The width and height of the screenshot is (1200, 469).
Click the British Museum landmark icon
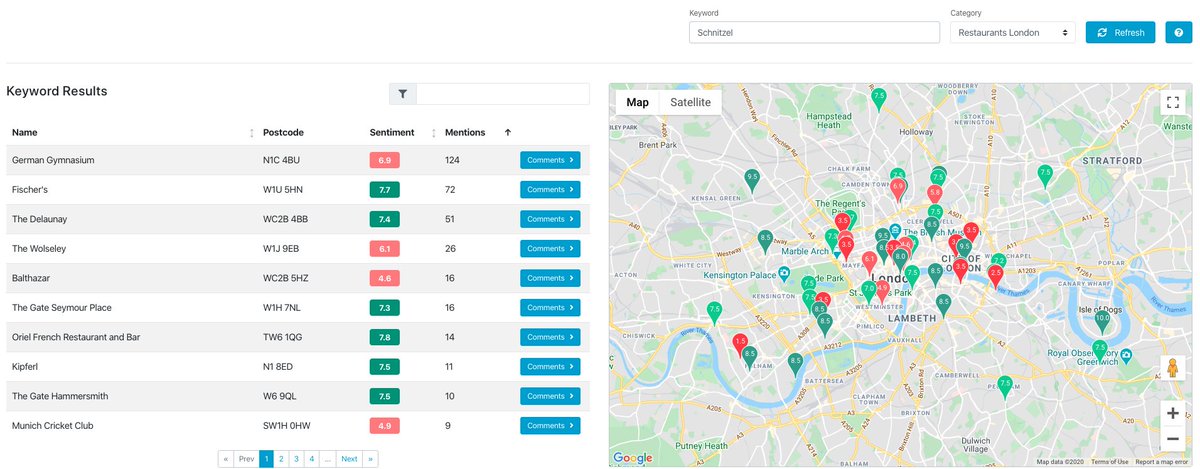(x=895, y=230)
